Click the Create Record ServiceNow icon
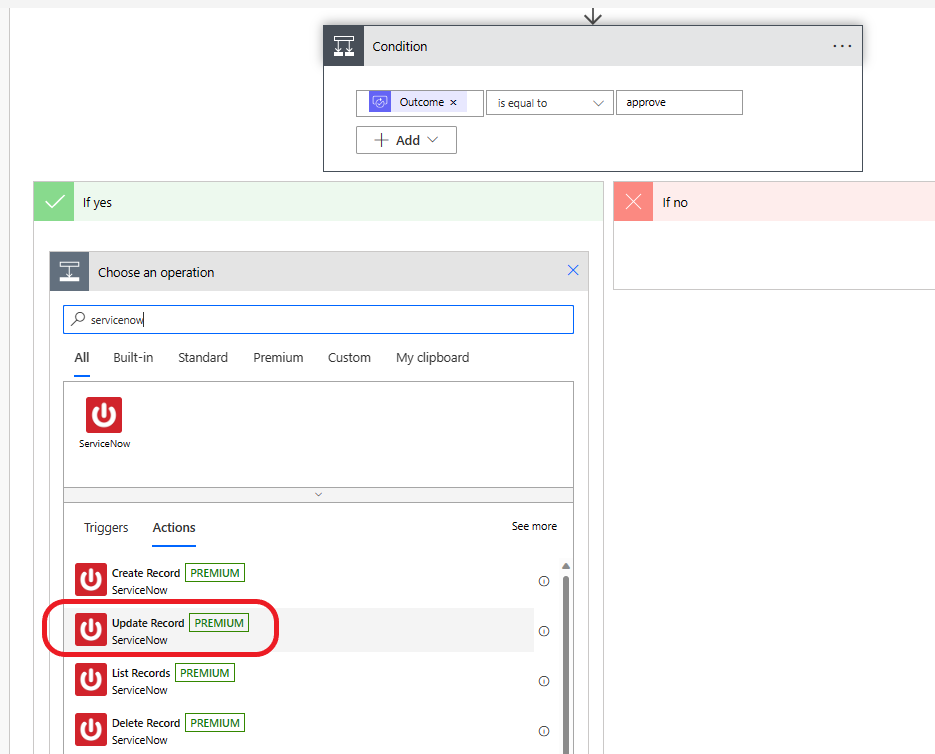The width and height of the screenshot is (935, 754). (x=91, y=579)
